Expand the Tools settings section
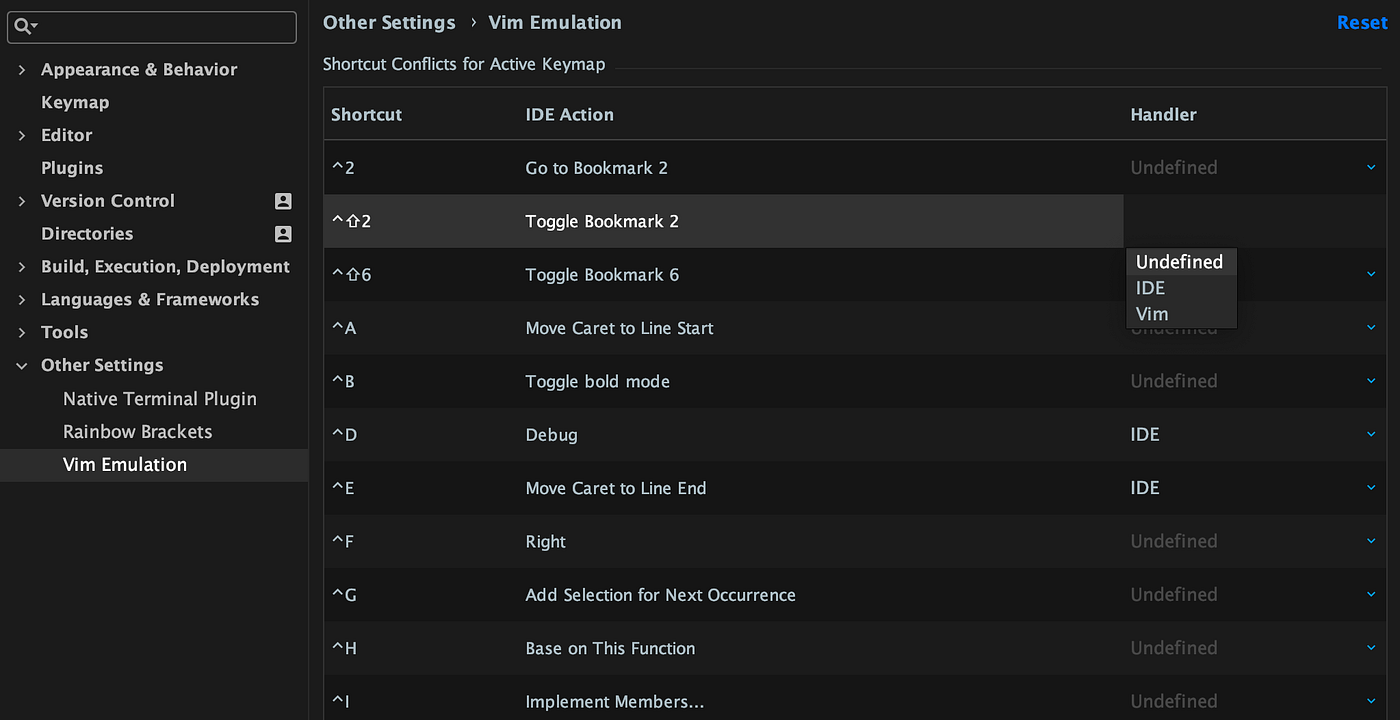Image resolution: width=1400 pixels, height=720 pixels. 22,333
